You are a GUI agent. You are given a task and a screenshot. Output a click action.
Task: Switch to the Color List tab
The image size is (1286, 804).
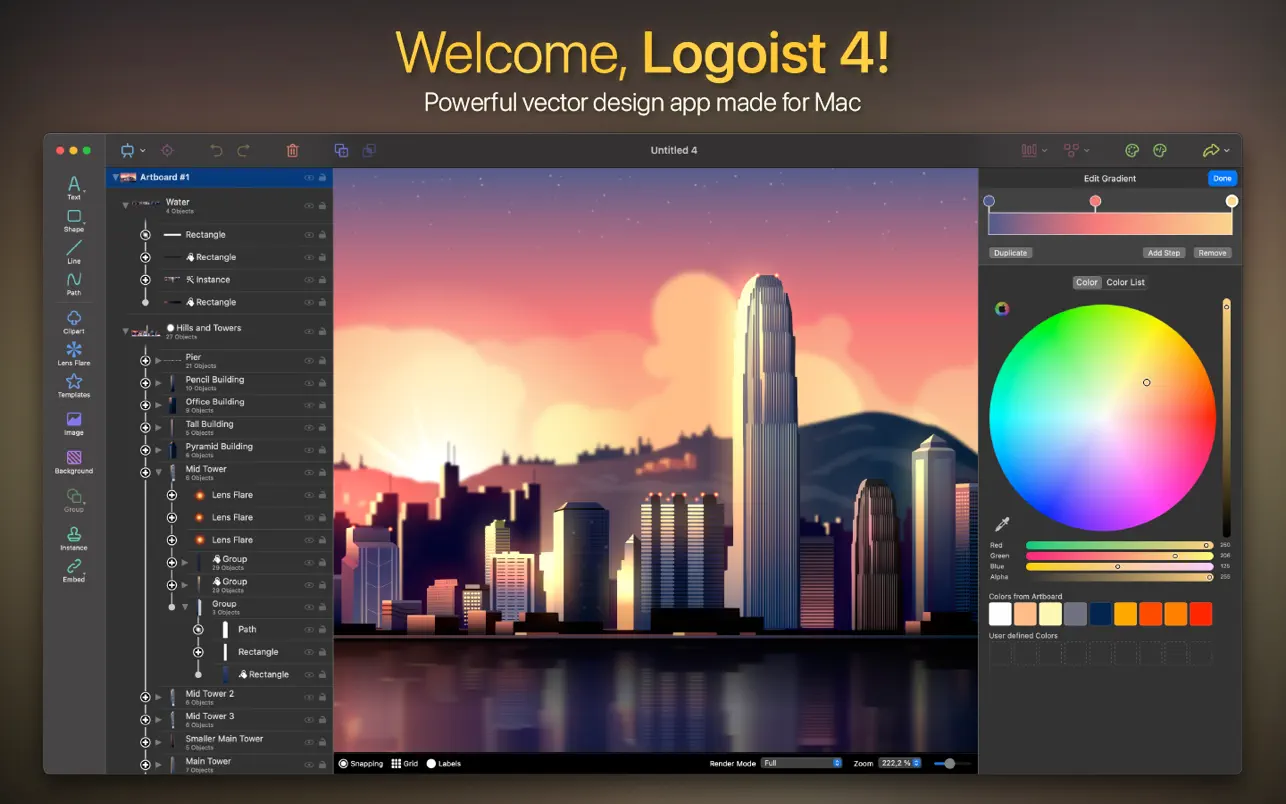pos(1126,282)
